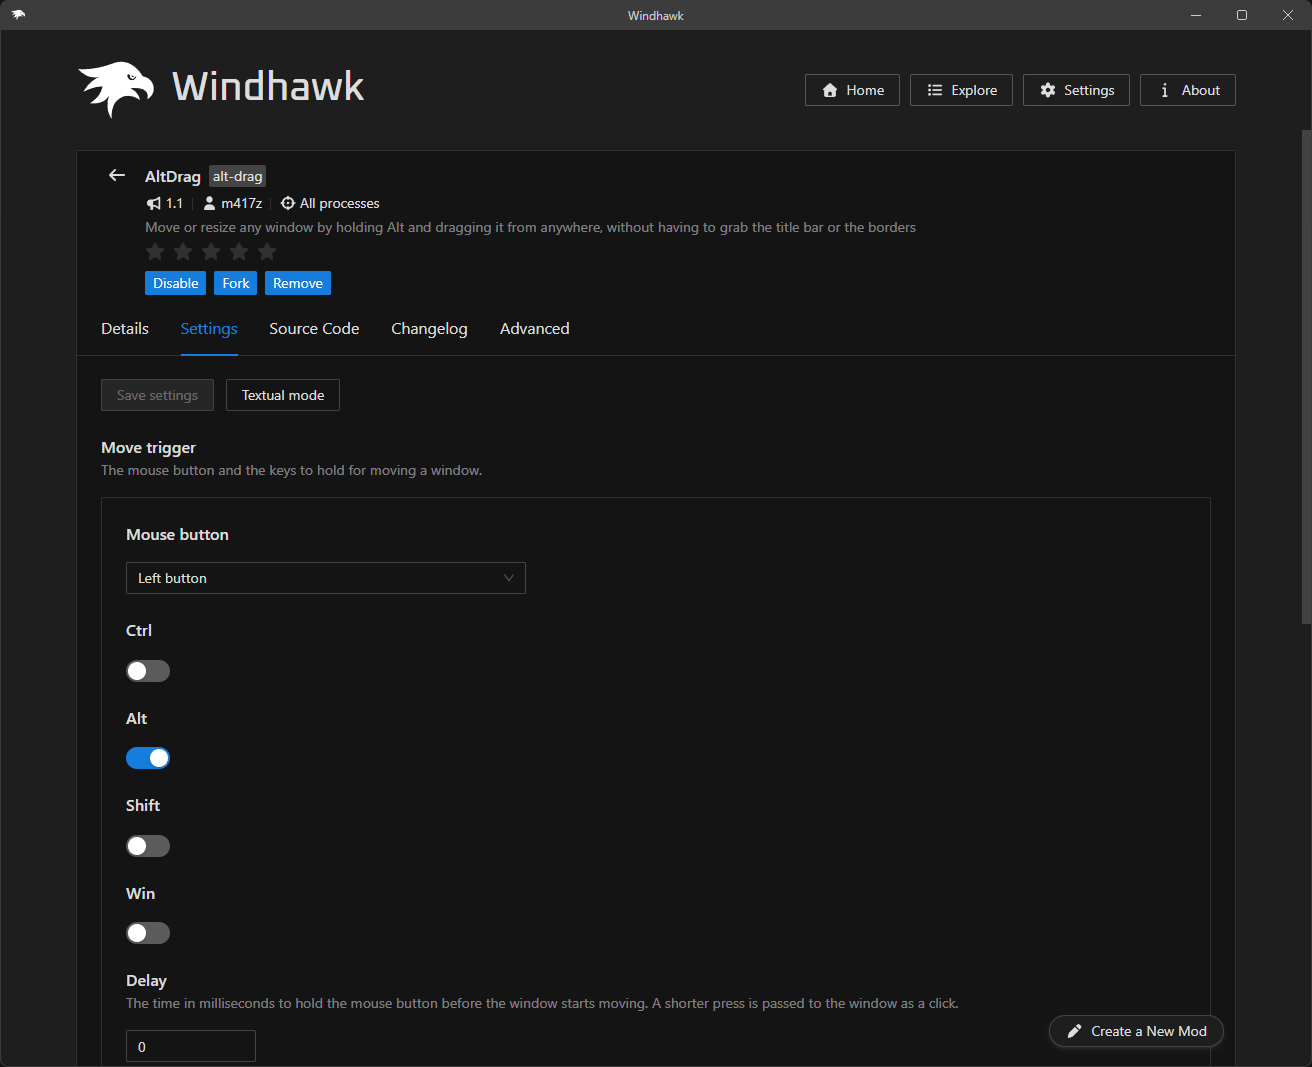
Task: Rate the mod two stars
Action: 183,251
